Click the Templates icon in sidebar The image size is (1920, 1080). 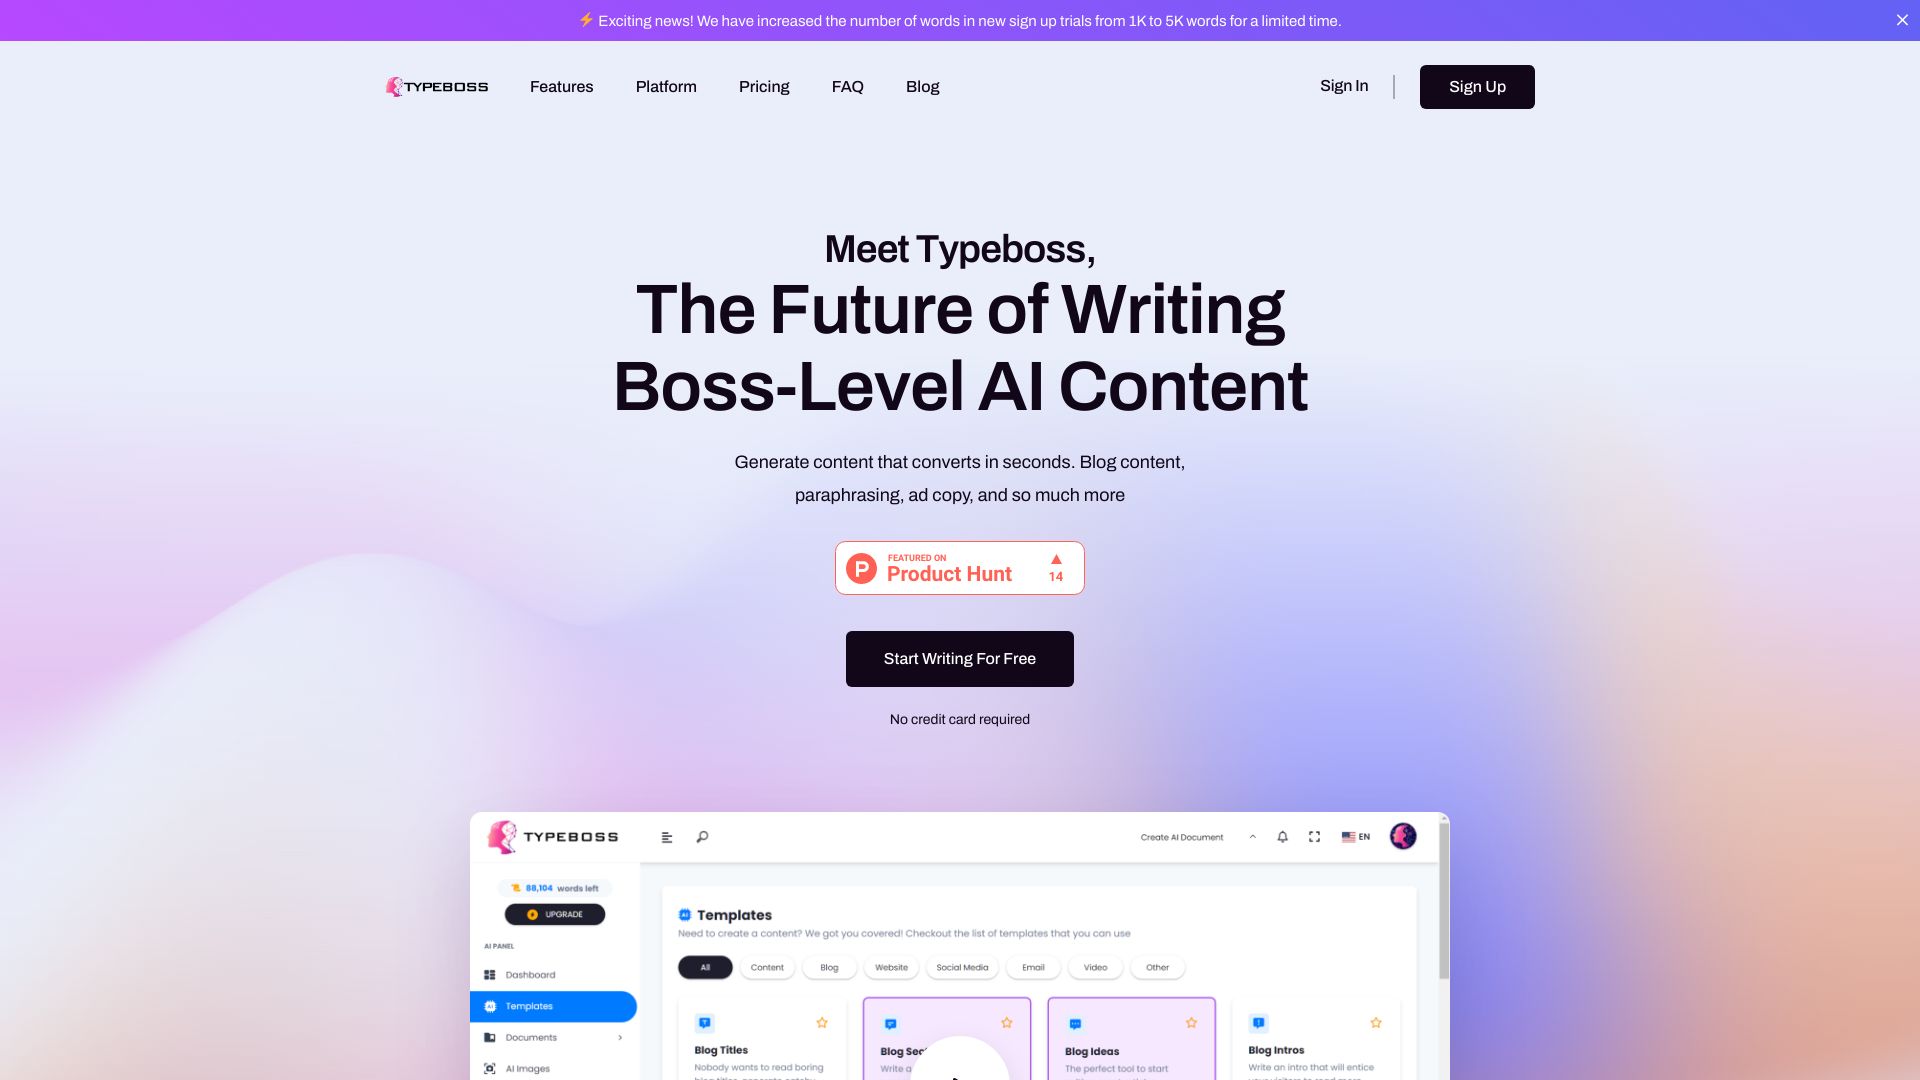[491, 1005]
